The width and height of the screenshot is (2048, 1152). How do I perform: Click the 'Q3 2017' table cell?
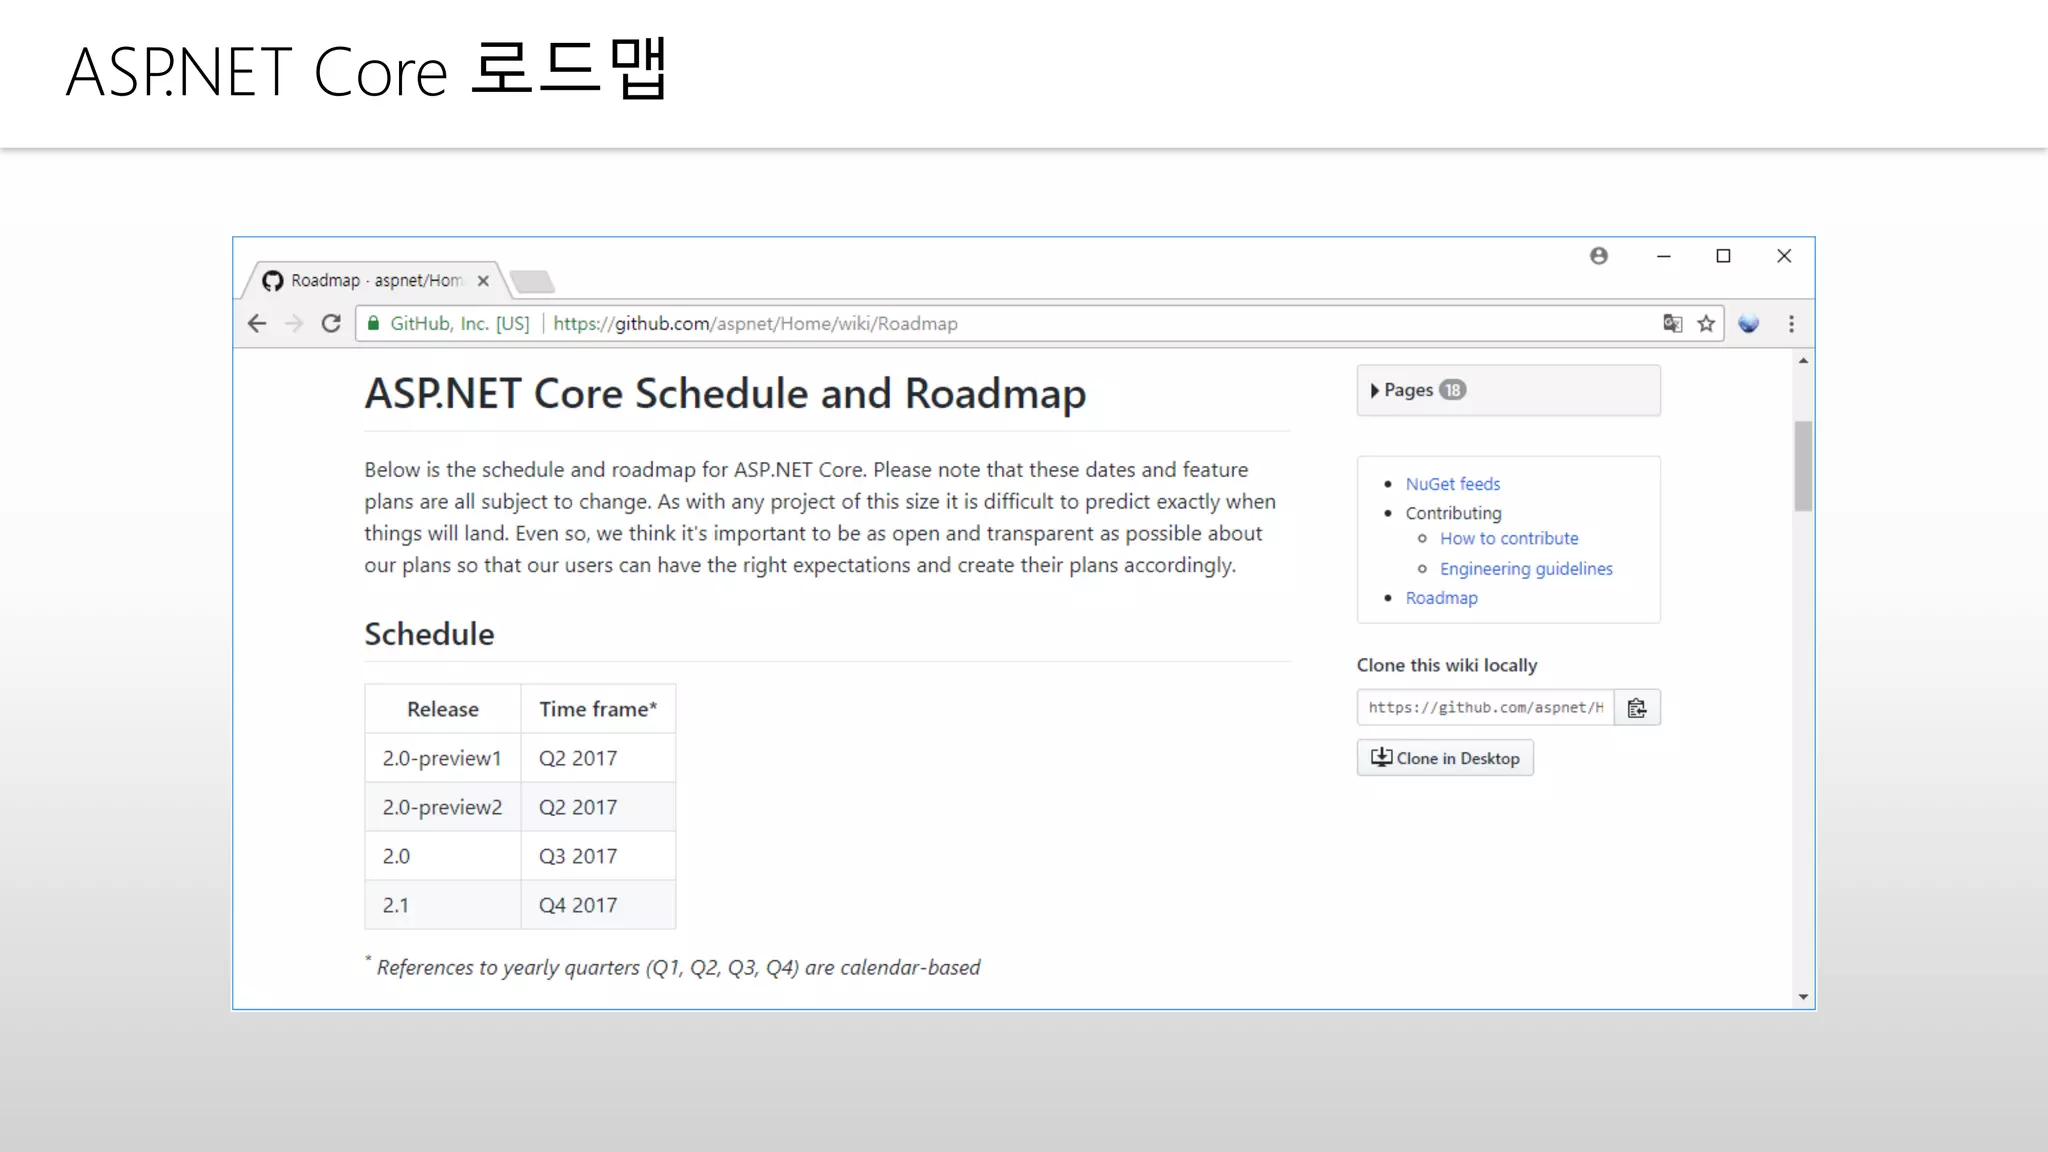pyautogui.click(x=598, y=856)
